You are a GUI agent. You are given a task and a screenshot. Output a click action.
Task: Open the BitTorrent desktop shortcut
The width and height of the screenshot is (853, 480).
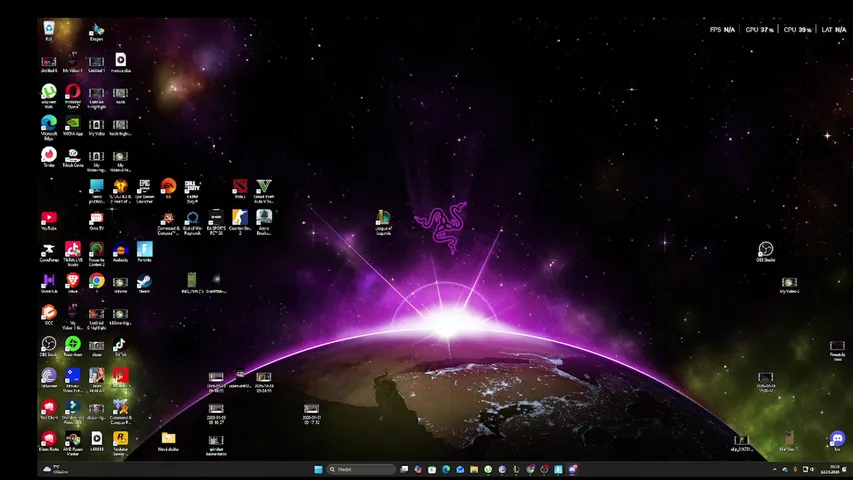[x=49, y=378]
